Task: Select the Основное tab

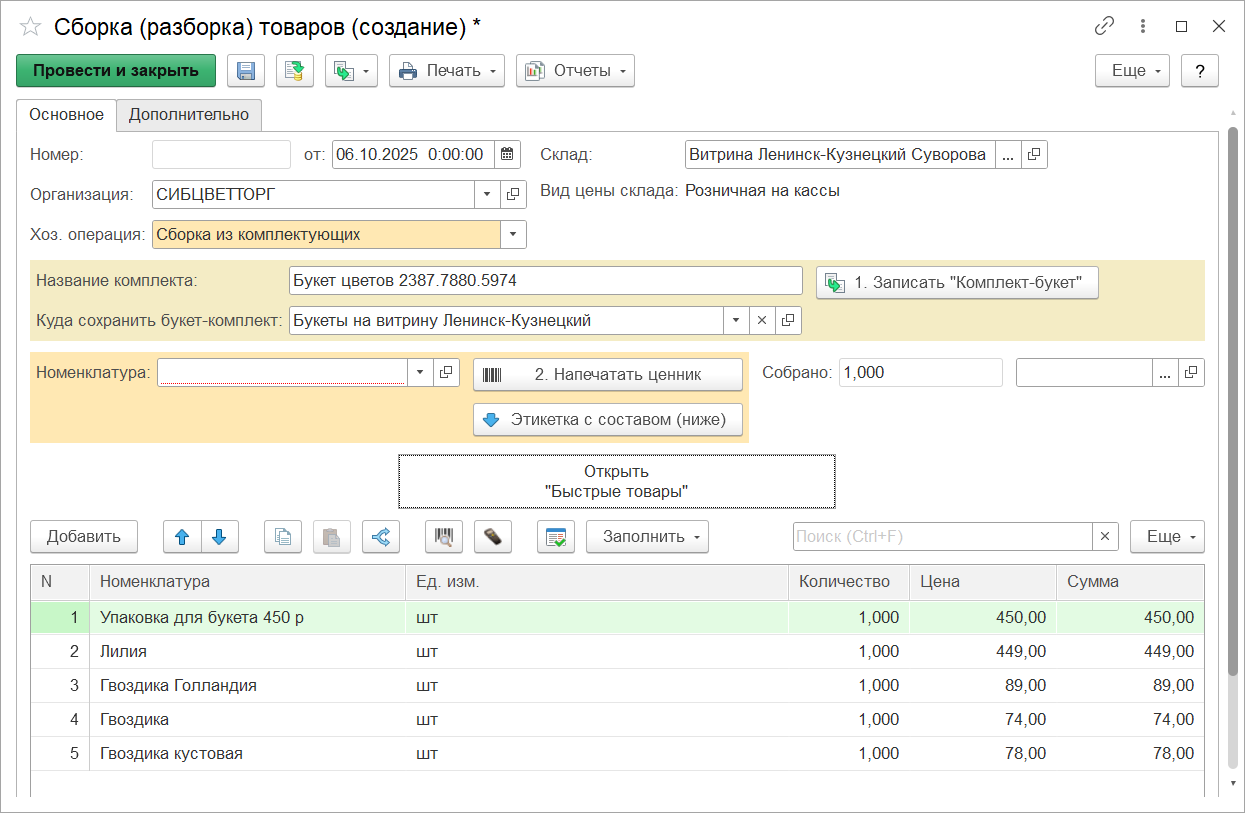Action: click(x=66, y=115)
